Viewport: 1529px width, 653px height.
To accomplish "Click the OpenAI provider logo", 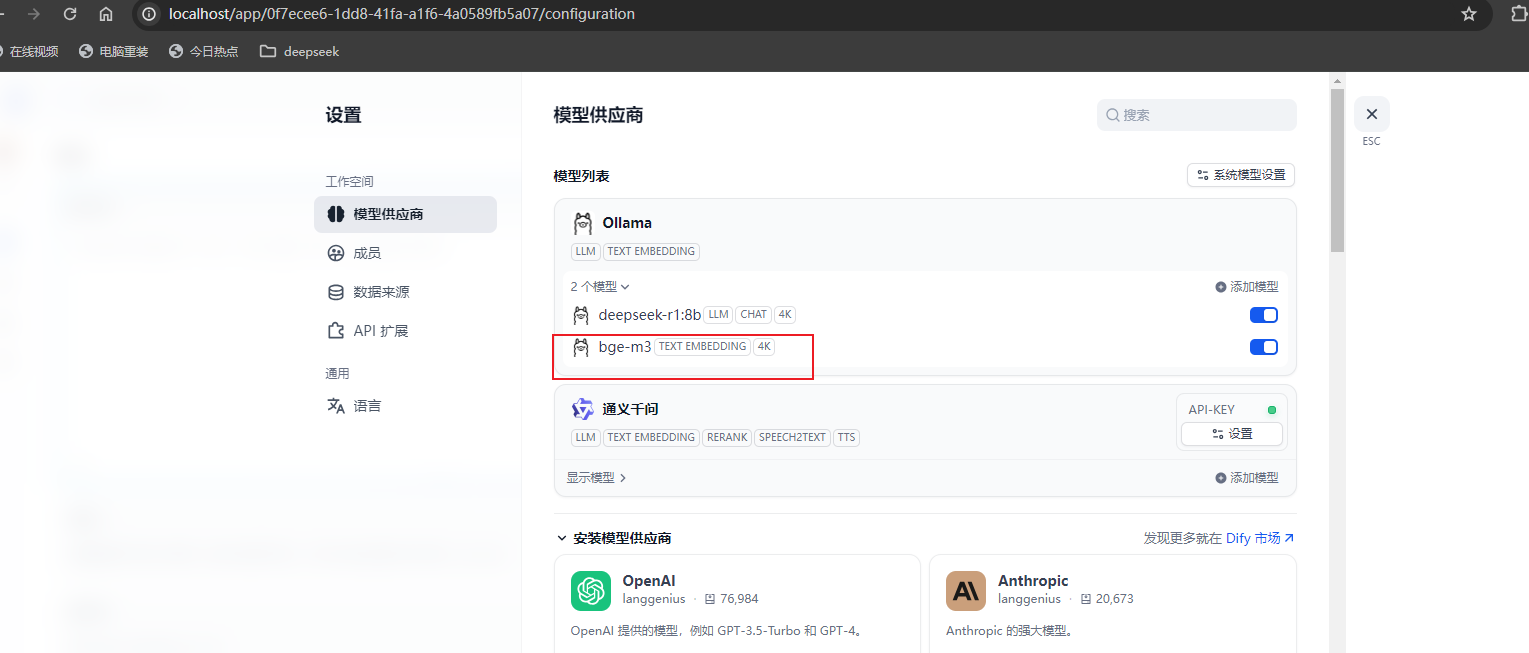I will pyautogui.click(x=591, y=591).
